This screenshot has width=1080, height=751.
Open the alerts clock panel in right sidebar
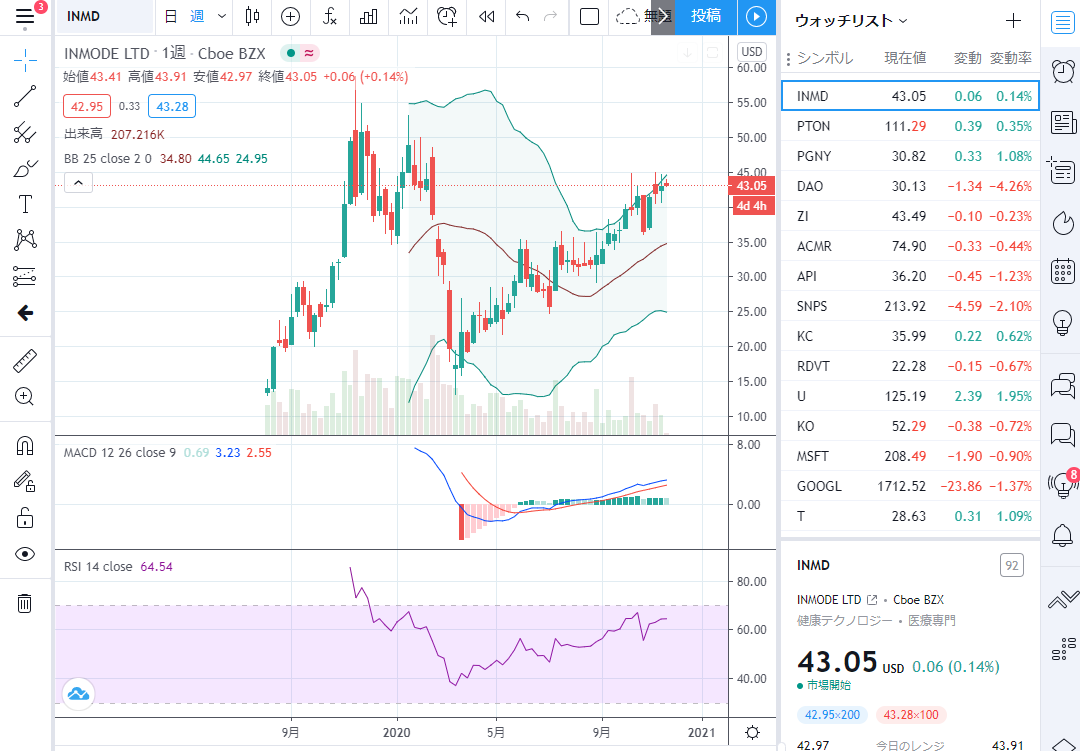click(1062, 72)
